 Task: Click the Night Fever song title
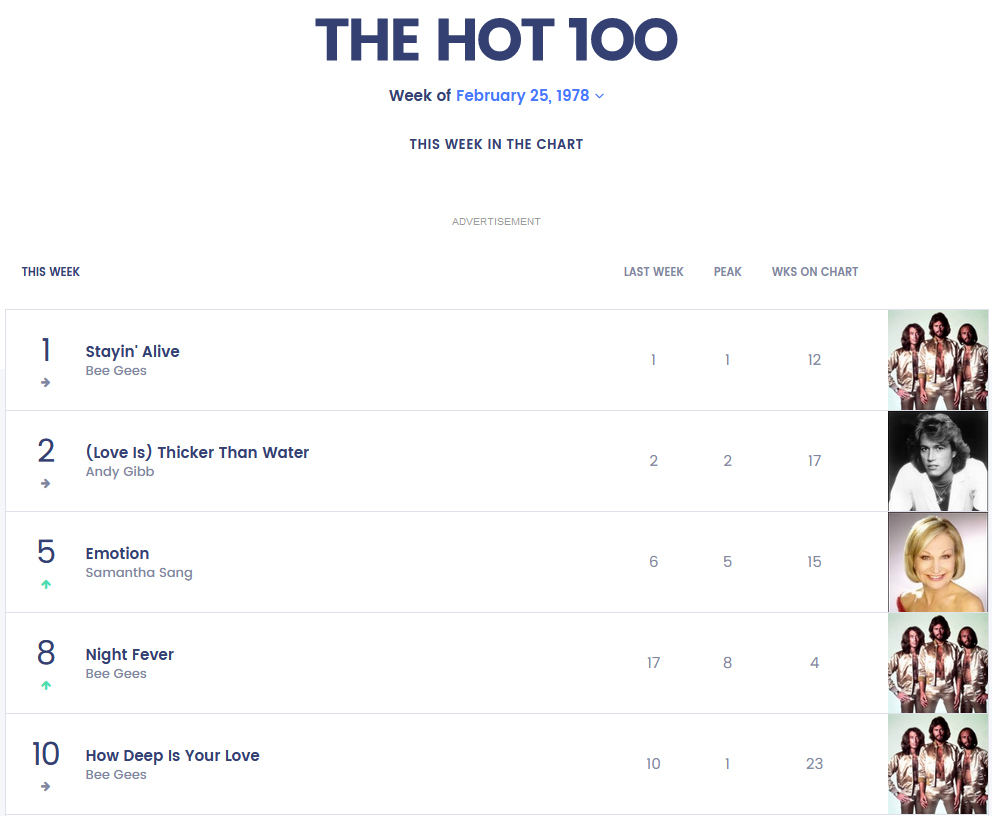130,654
